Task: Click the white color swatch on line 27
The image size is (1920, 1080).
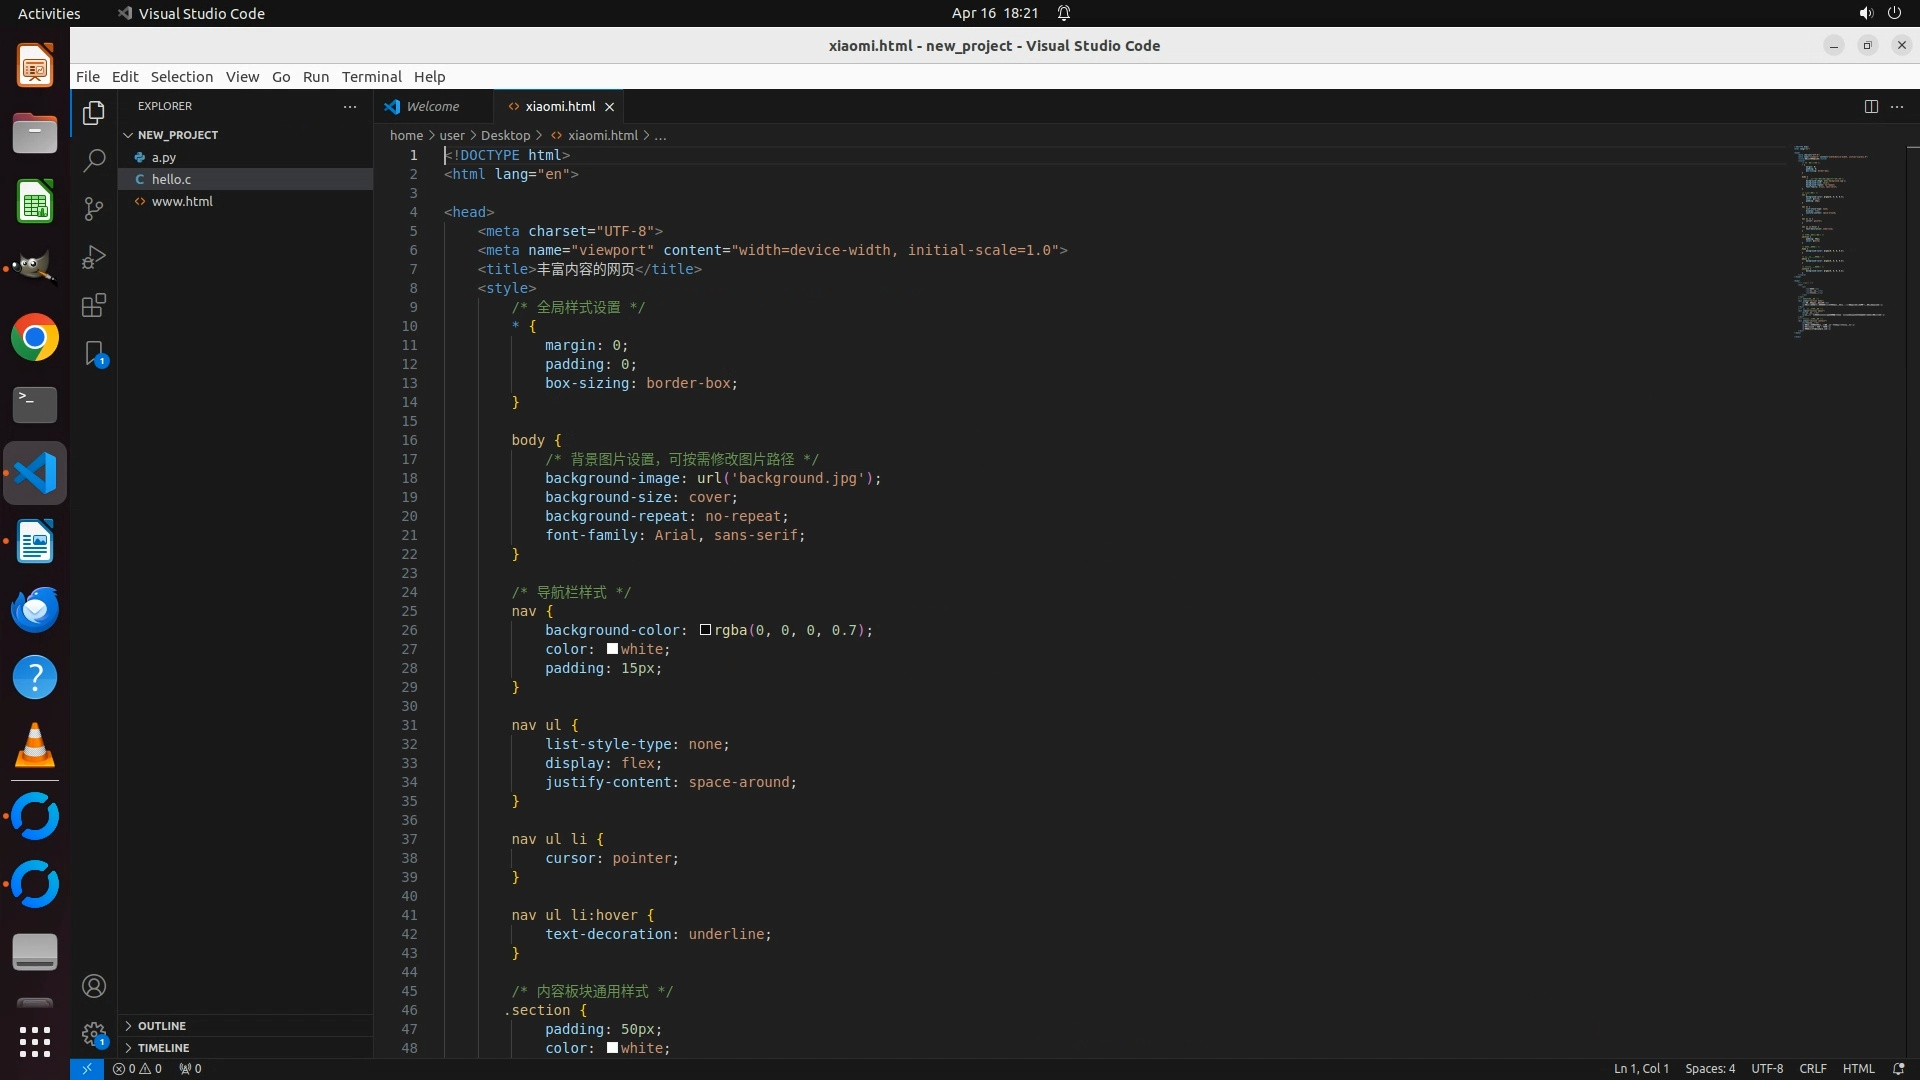Action: (612, 649)
